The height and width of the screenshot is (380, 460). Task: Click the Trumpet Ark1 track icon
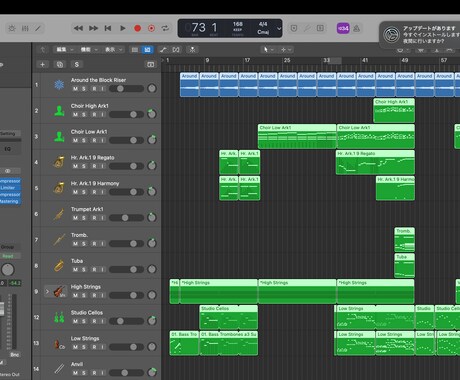click(x=59, y=214)
